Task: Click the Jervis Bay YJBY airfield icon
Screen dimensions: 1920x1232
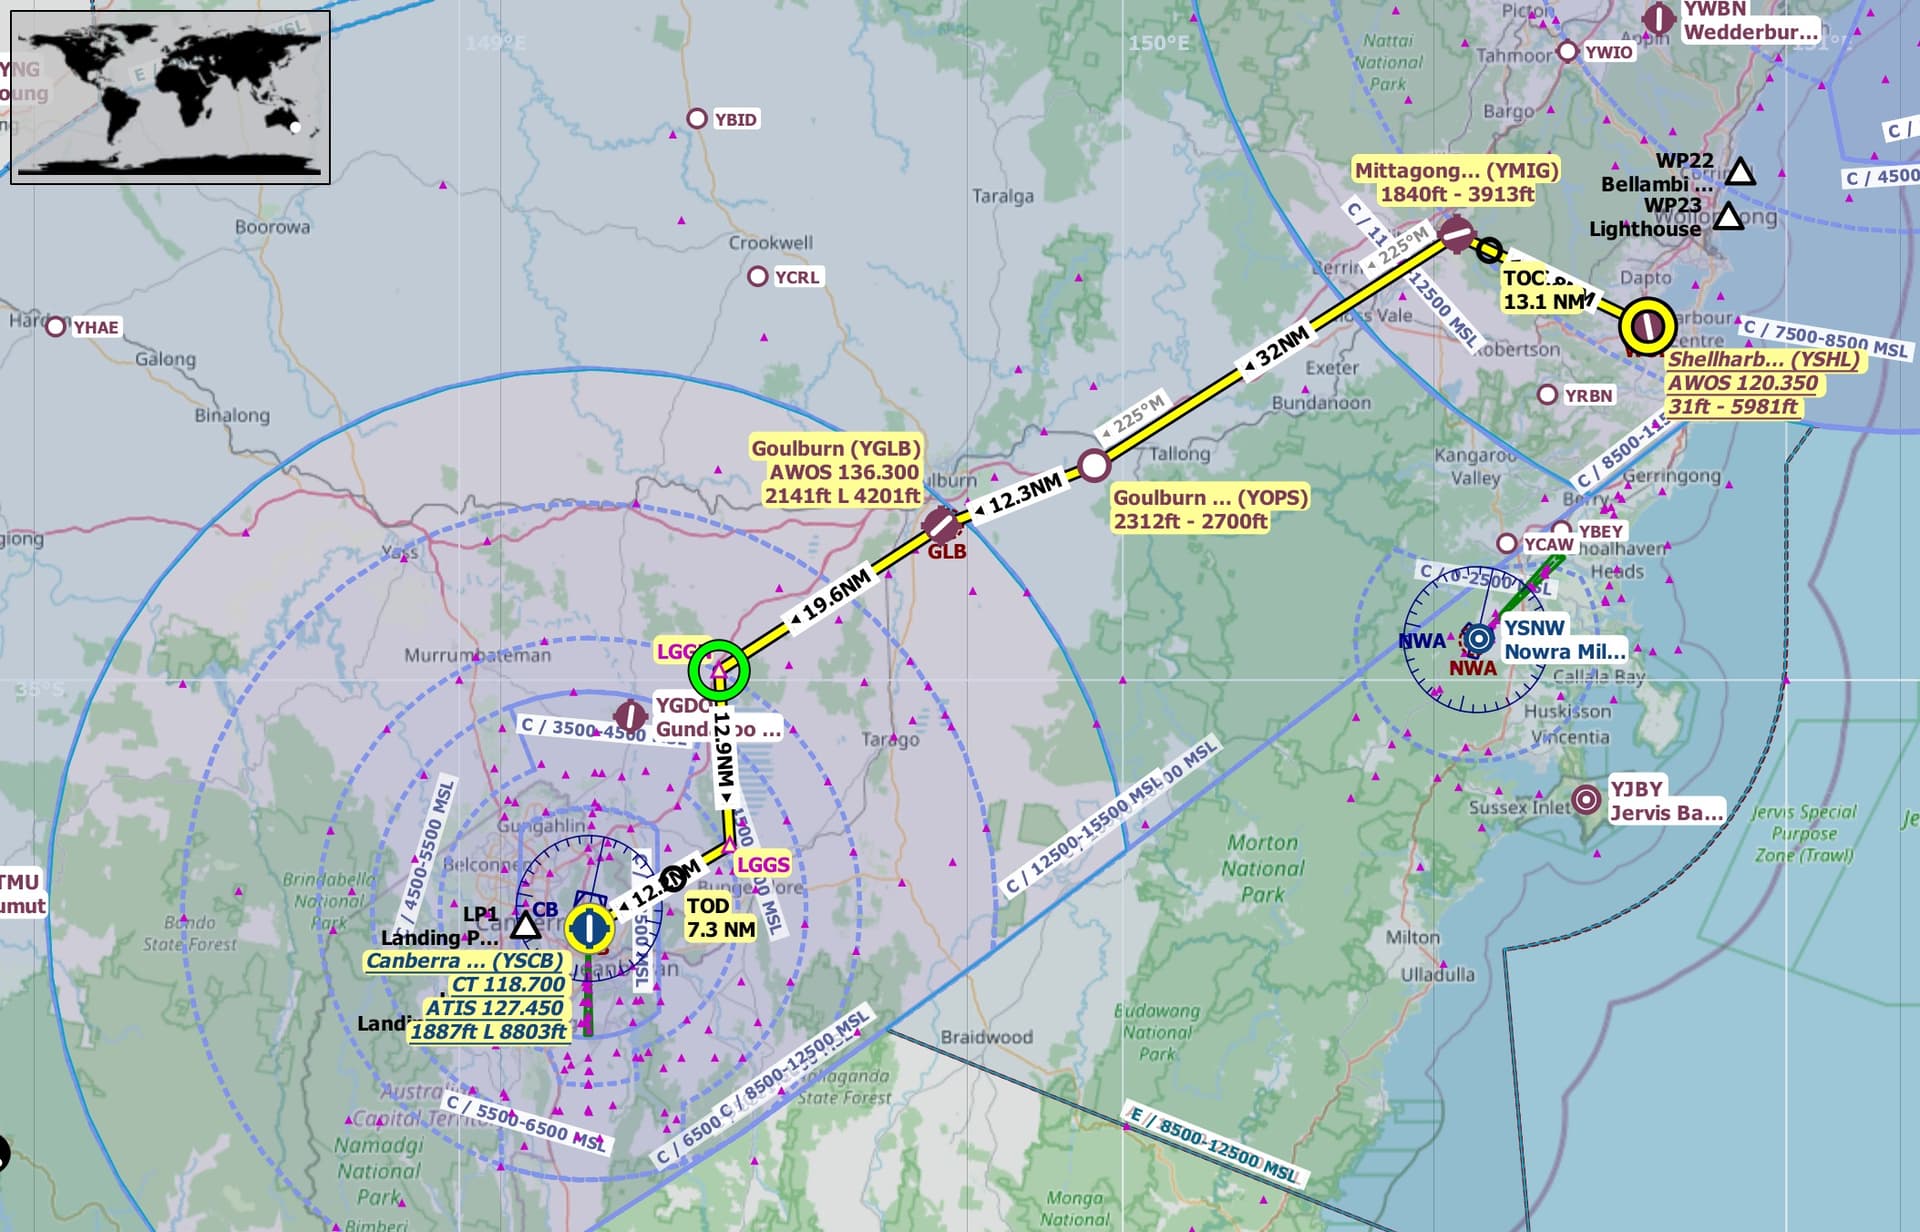Action: click(1588, 800)
